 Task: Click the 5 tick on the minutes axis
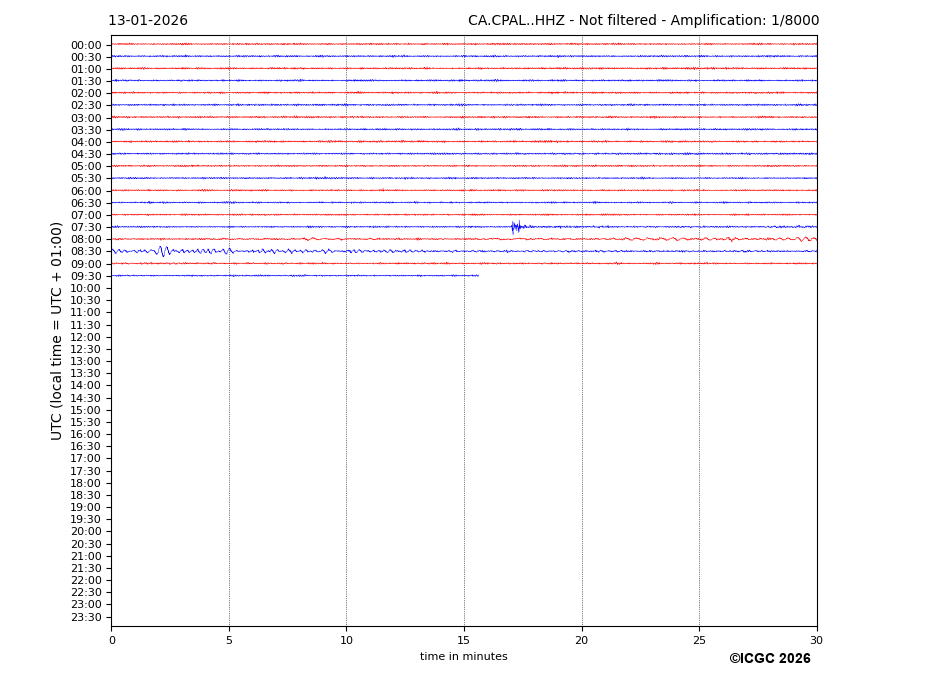pyautogui.click(x=229, y=641)
